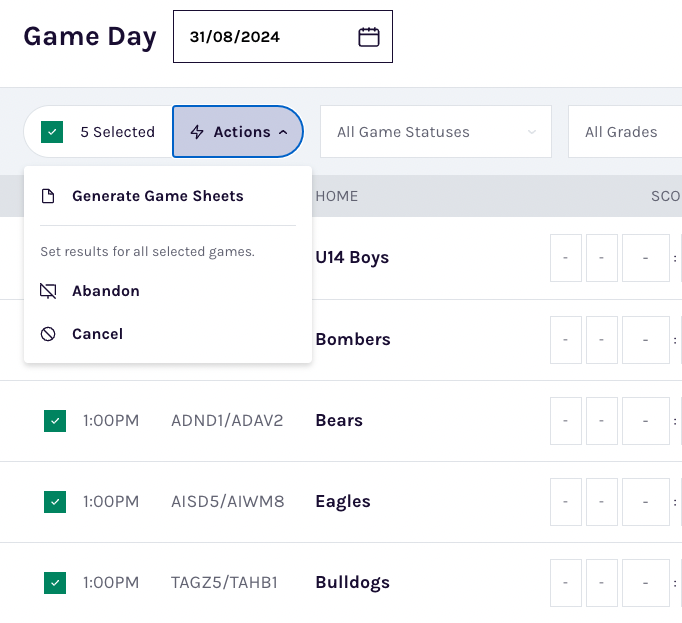The image size is (682, 623).
Task: Uncheck the Bears game checkbox
Action: pos(55,421)
